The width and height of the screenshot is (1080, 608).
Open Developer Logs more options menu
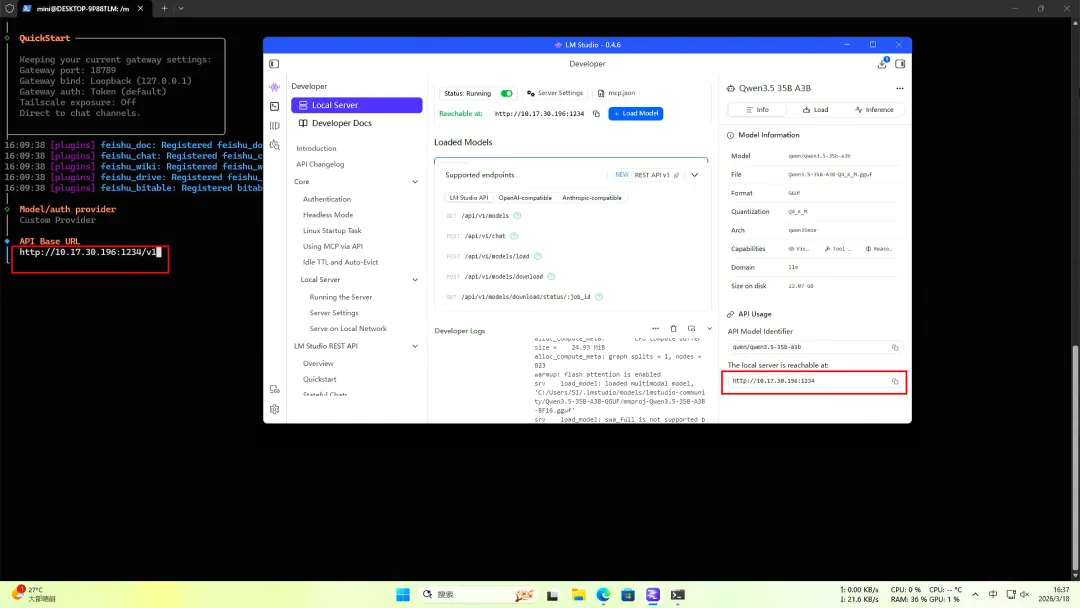656,328
